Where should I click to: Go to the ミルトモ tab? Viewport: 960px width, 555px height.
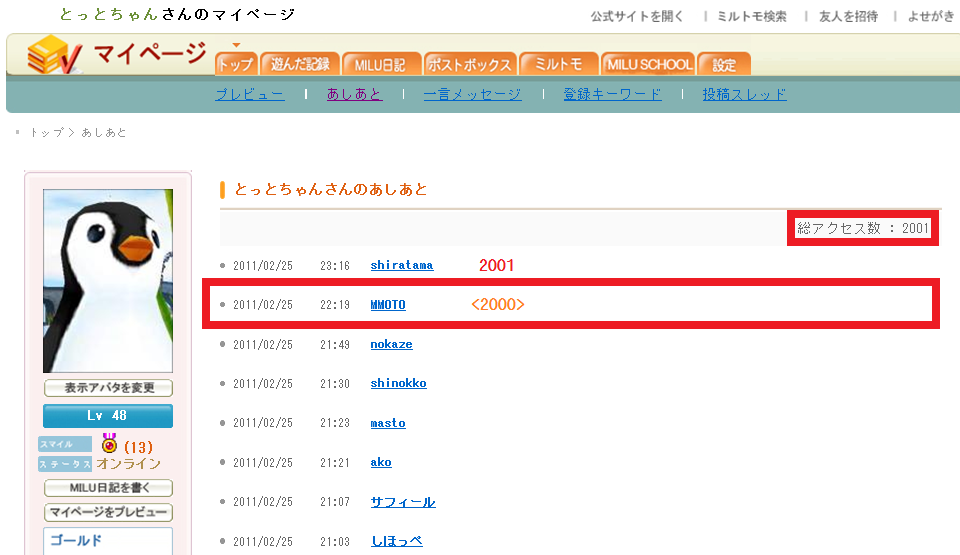559,64
